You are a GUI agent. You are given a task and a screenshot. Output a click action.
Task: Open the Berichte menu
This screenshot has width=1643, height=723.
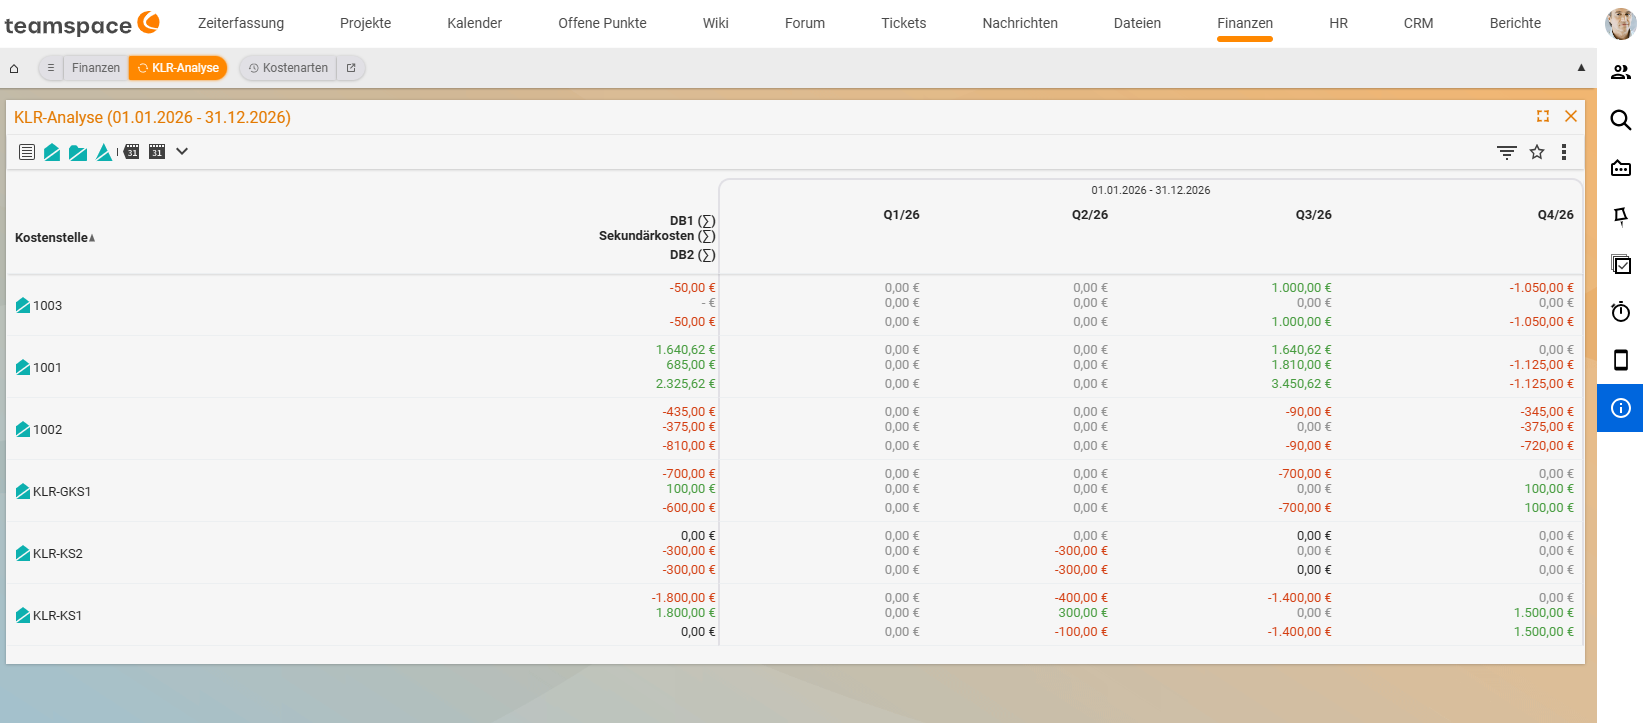pyautogui.click(x=1515, y=23)
